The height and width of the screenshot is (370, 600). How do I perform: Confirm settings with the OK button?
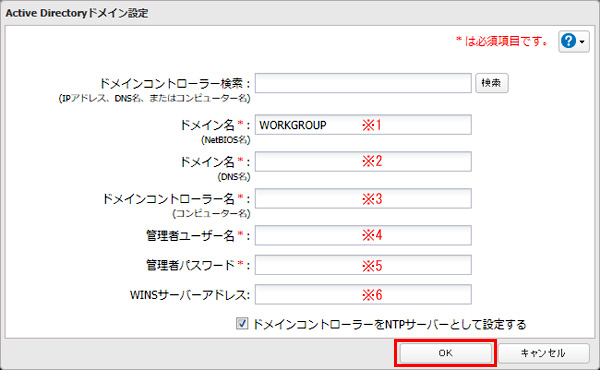(445, 353)
